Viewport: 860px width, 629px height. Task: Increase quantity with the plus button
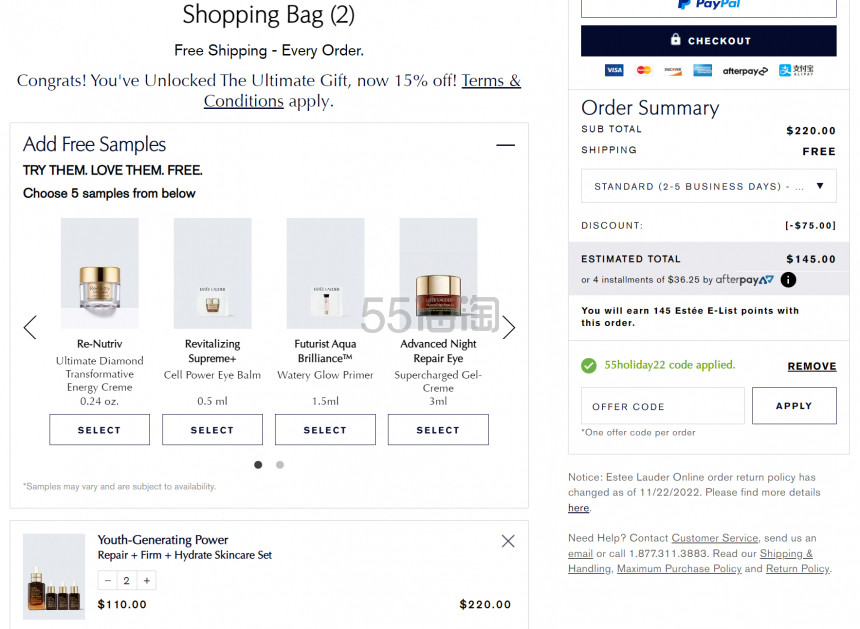[146, 580]
